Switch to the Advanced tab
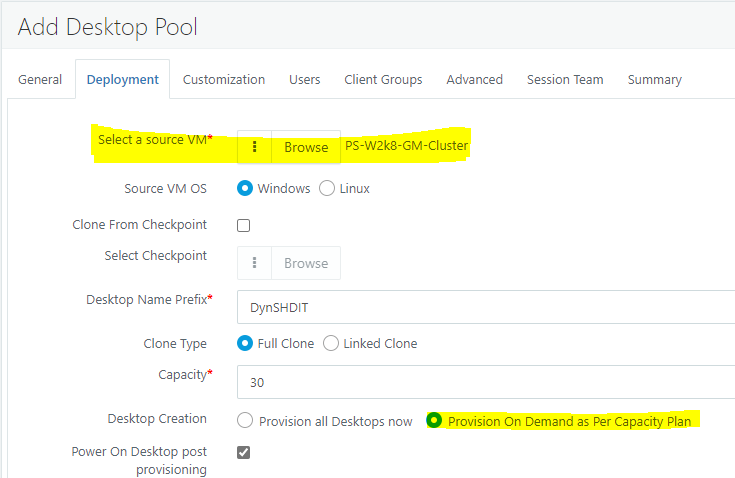This screenshot has width=735, height=478. (475, 80)
